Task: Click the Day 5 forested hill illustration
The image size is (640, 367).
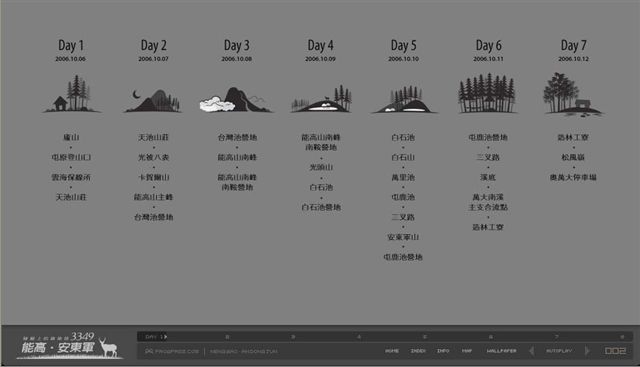Action: click(x=404, y=99)
